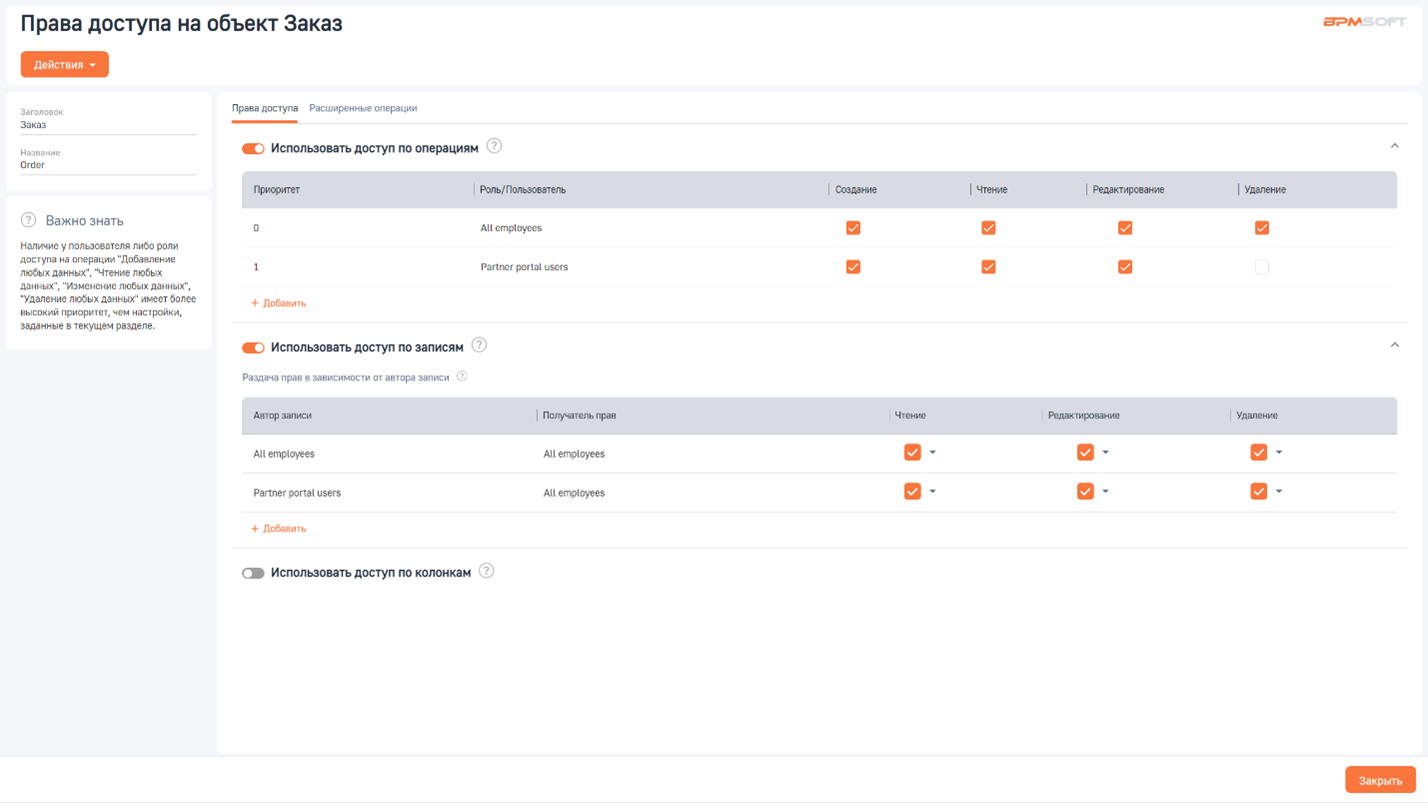Uncheck Создание for Partner portal users

(853, 267)
